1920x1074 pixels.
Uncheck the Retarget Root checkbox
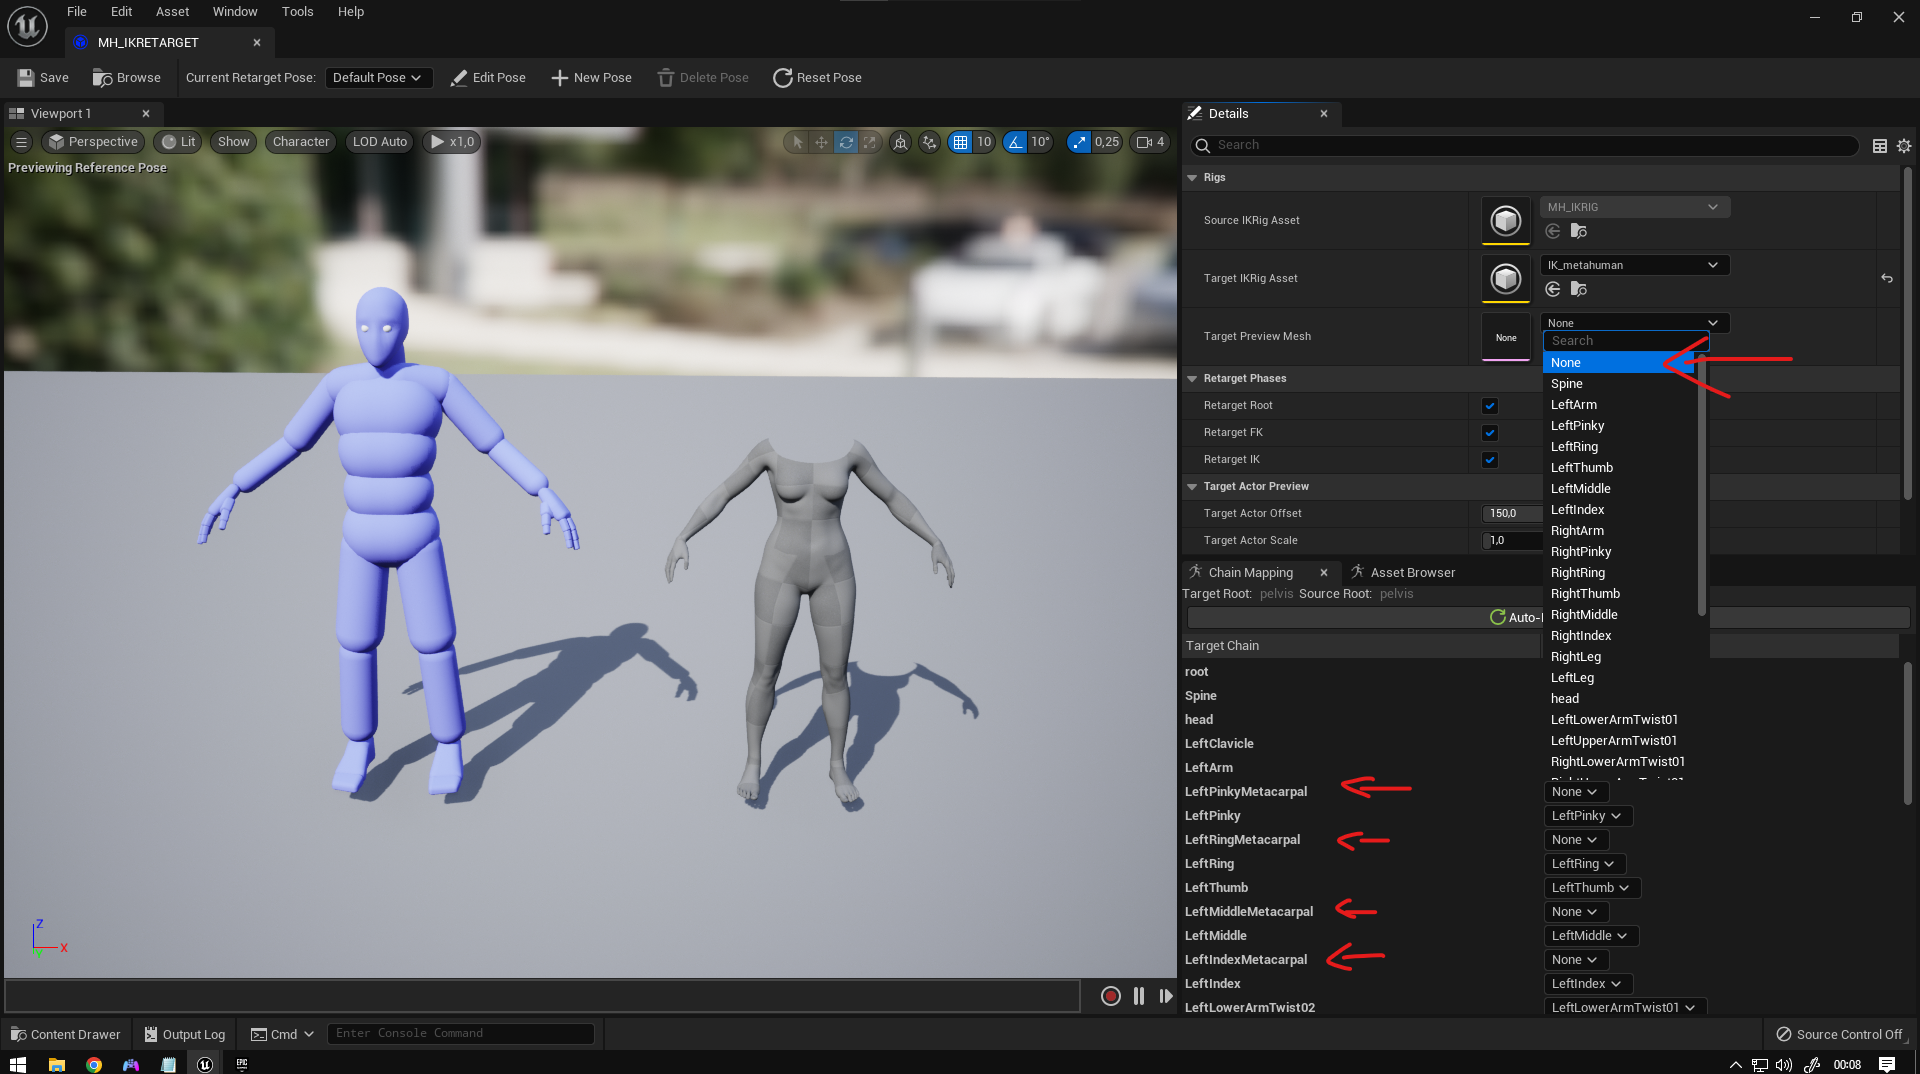tap(1490, 406)
